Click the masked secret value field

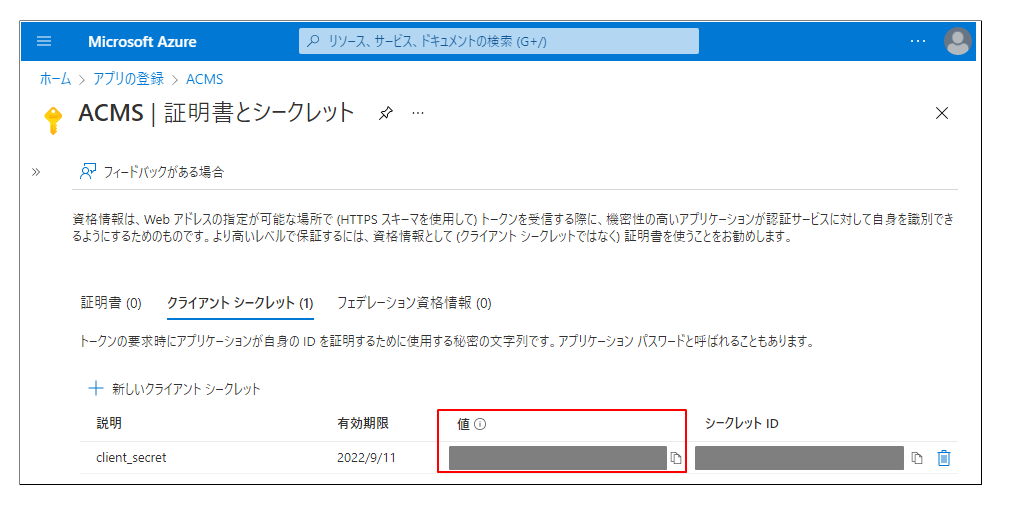pyautogui.click(x=557, y=458)
